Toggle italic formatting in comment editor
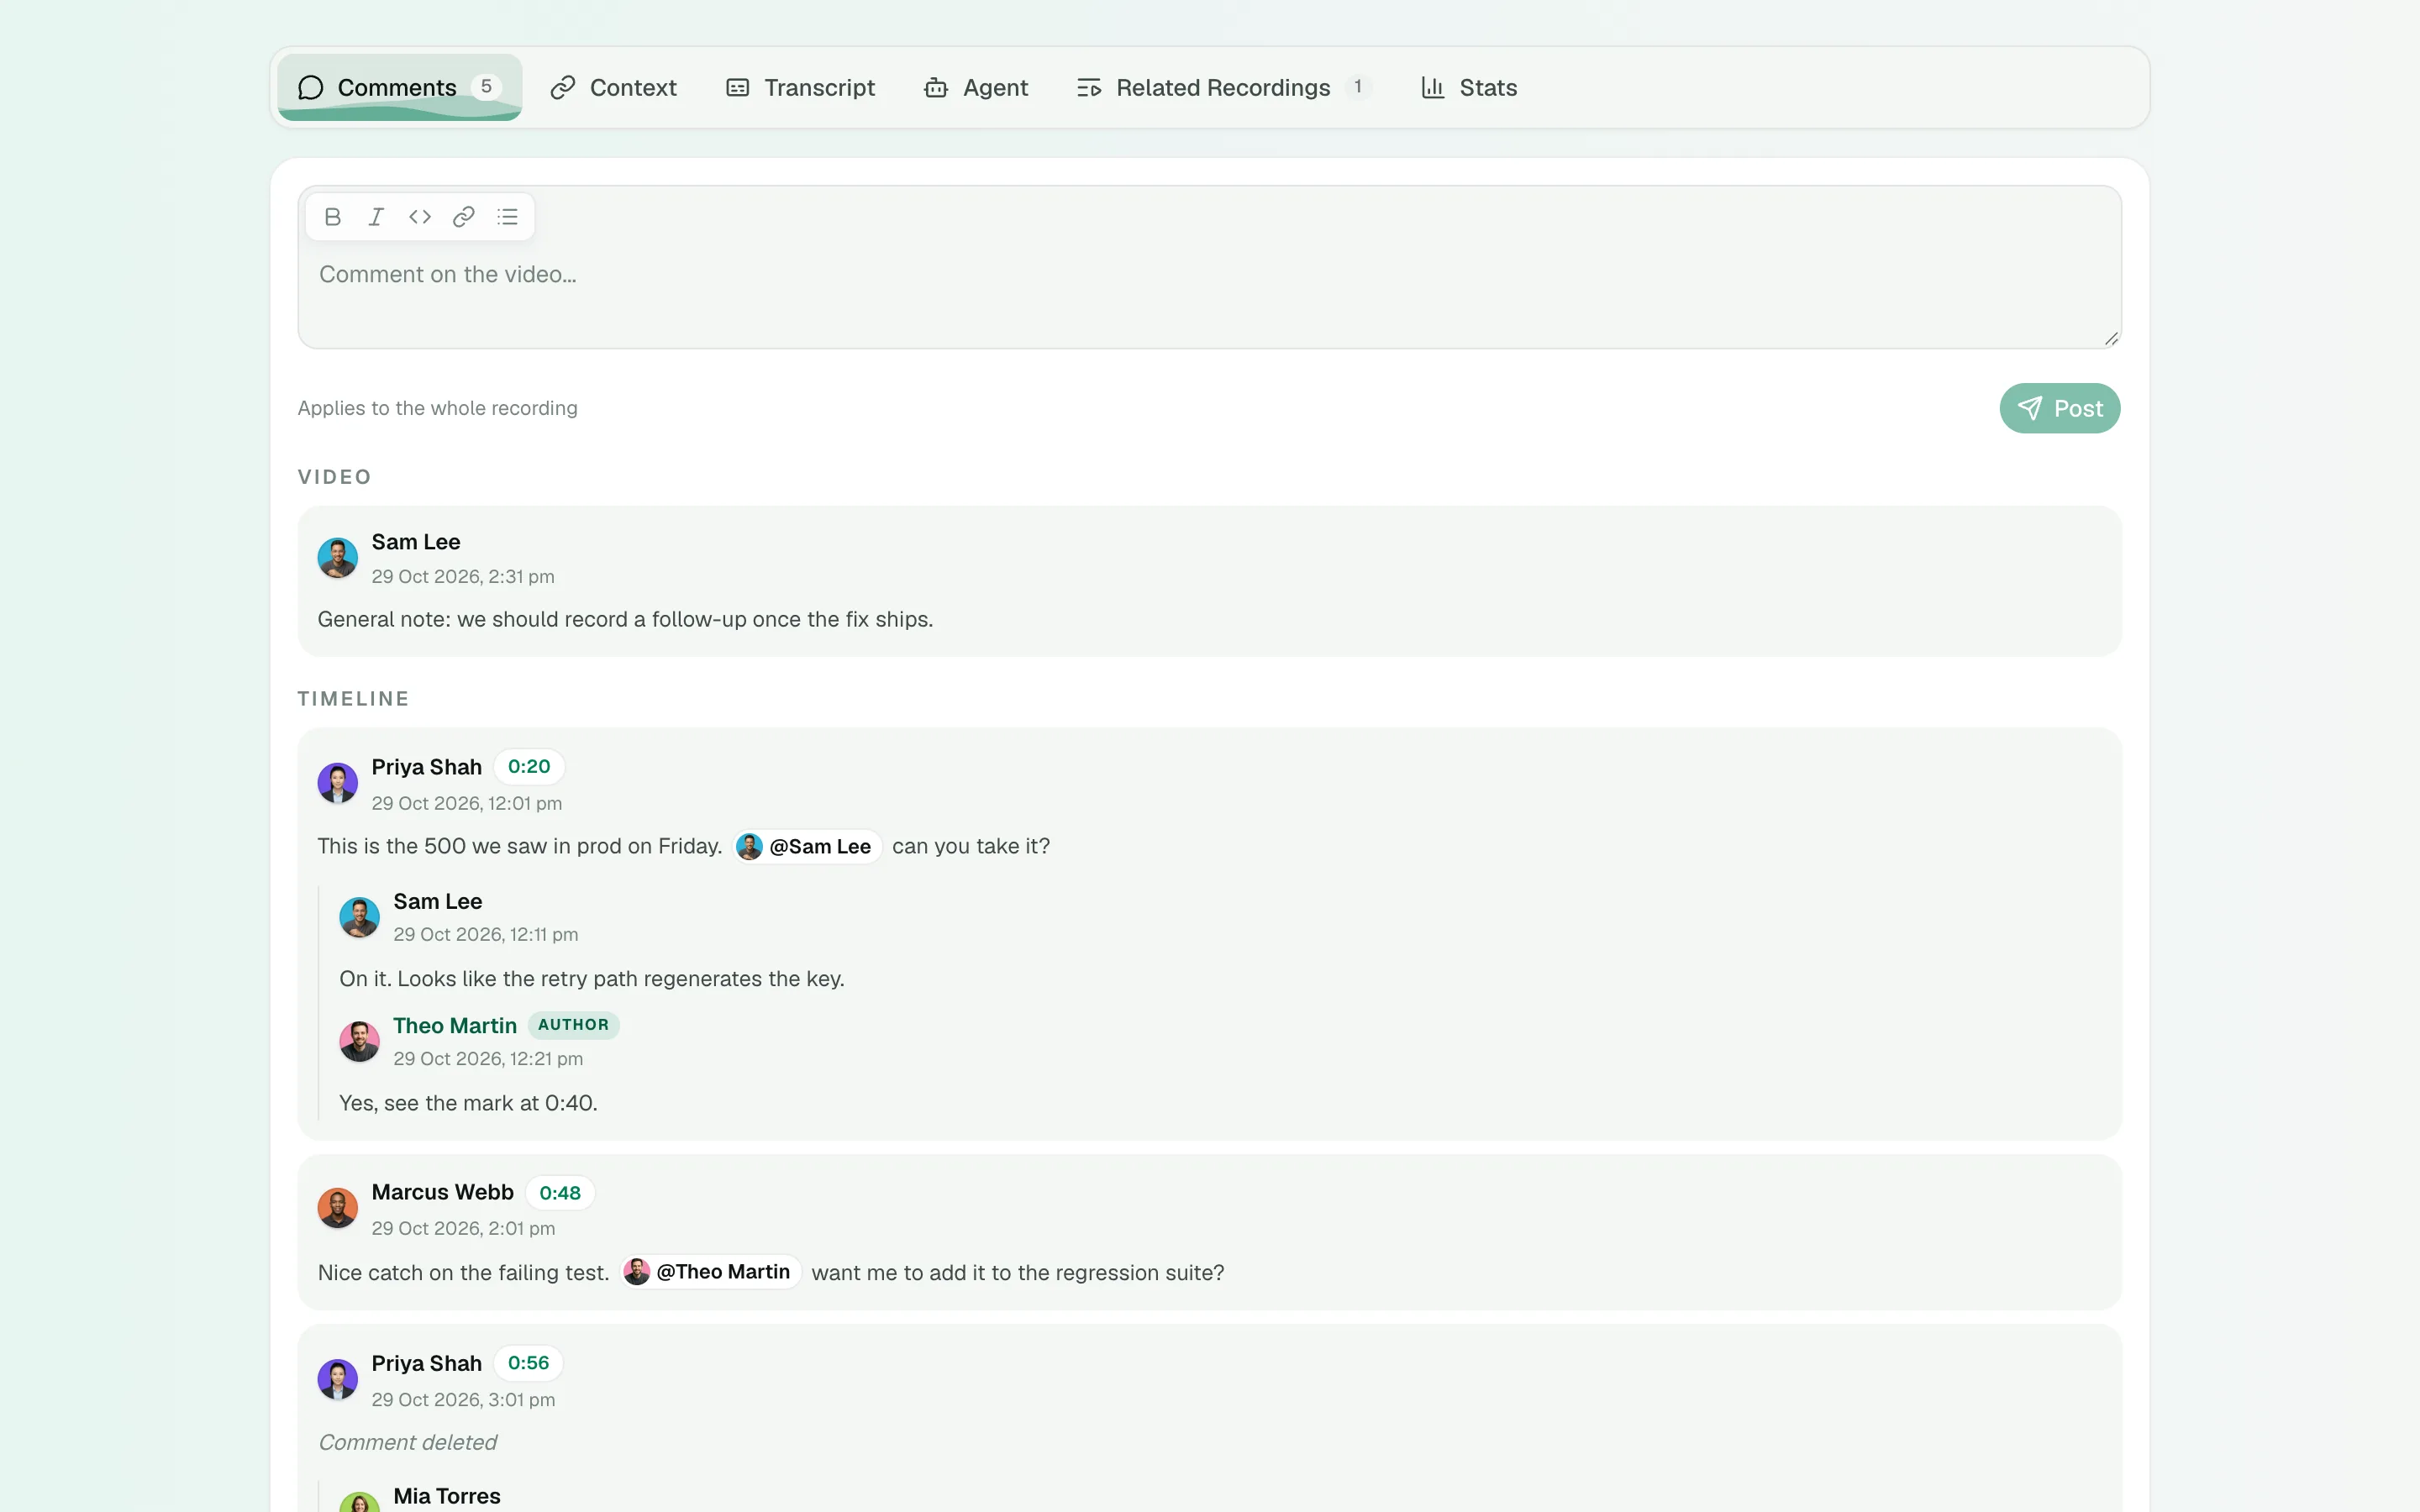This screenshot has height=1512, width=2420. tap(376, 217)
